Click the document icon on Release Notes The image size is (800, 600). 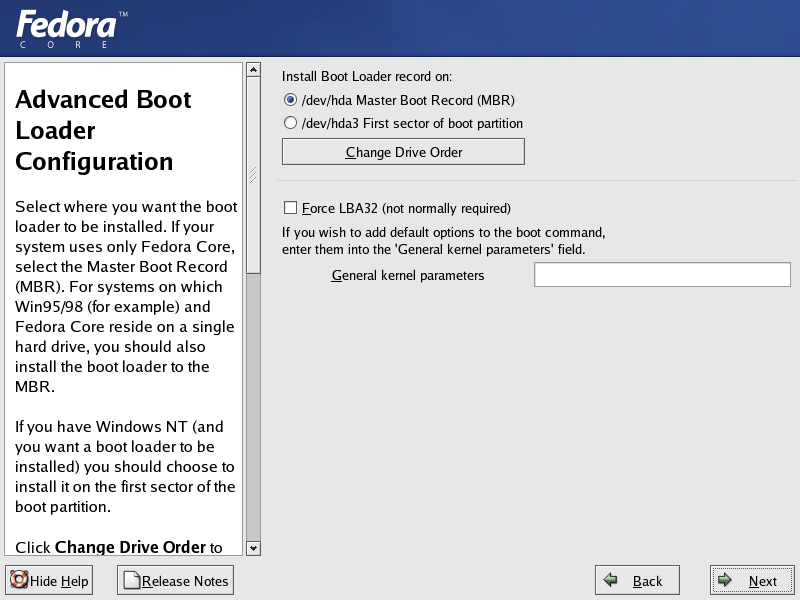pyautogui.click(x=132, y=580)
